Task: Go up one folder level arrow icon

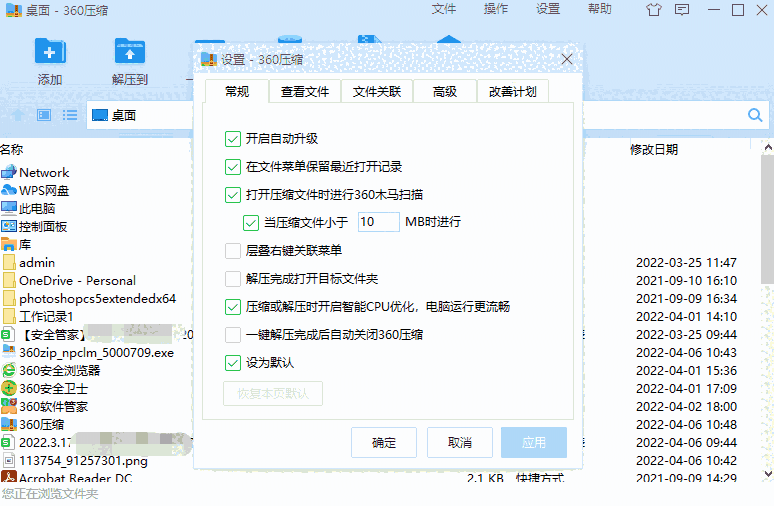Action: click(x=18, y=115)
